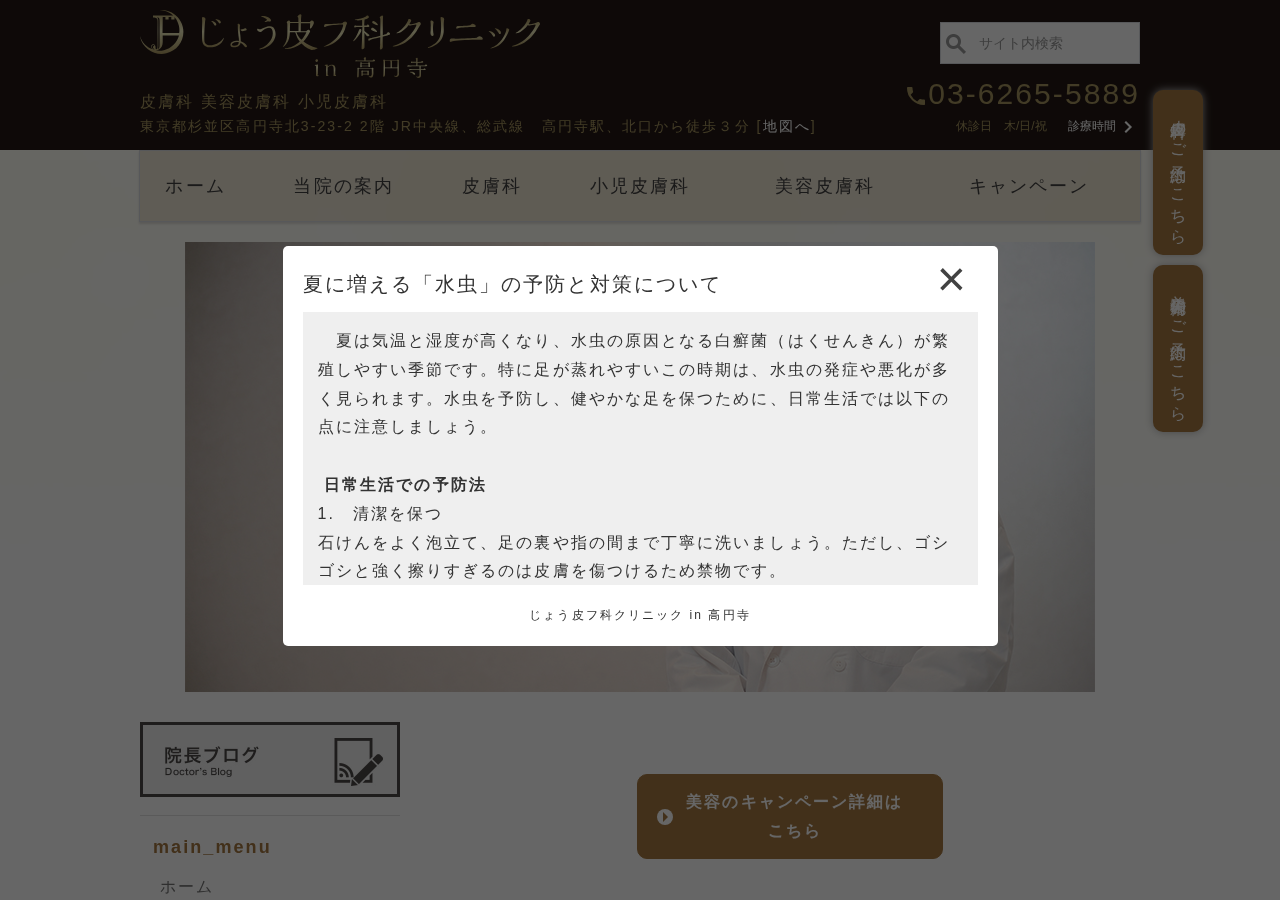Open the 診療時間 link with chevron
Image resolution: width=1280 pixels, height=900 pixels.
pos(1100,126)
